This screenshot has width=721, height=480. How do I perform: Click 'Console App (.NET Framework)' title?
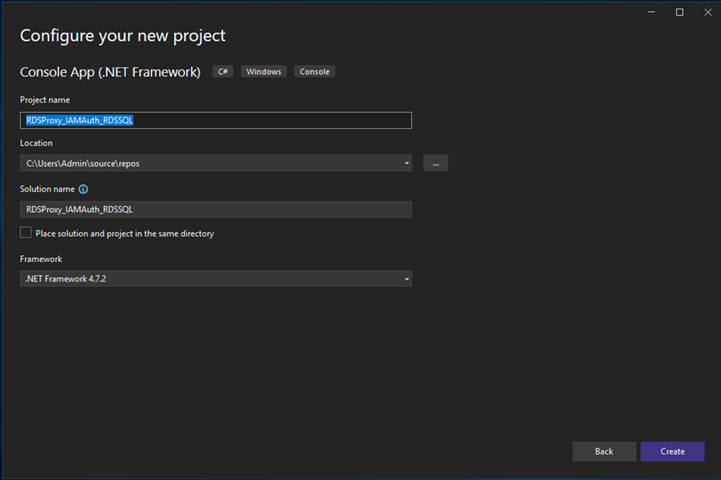coord(110,72)
